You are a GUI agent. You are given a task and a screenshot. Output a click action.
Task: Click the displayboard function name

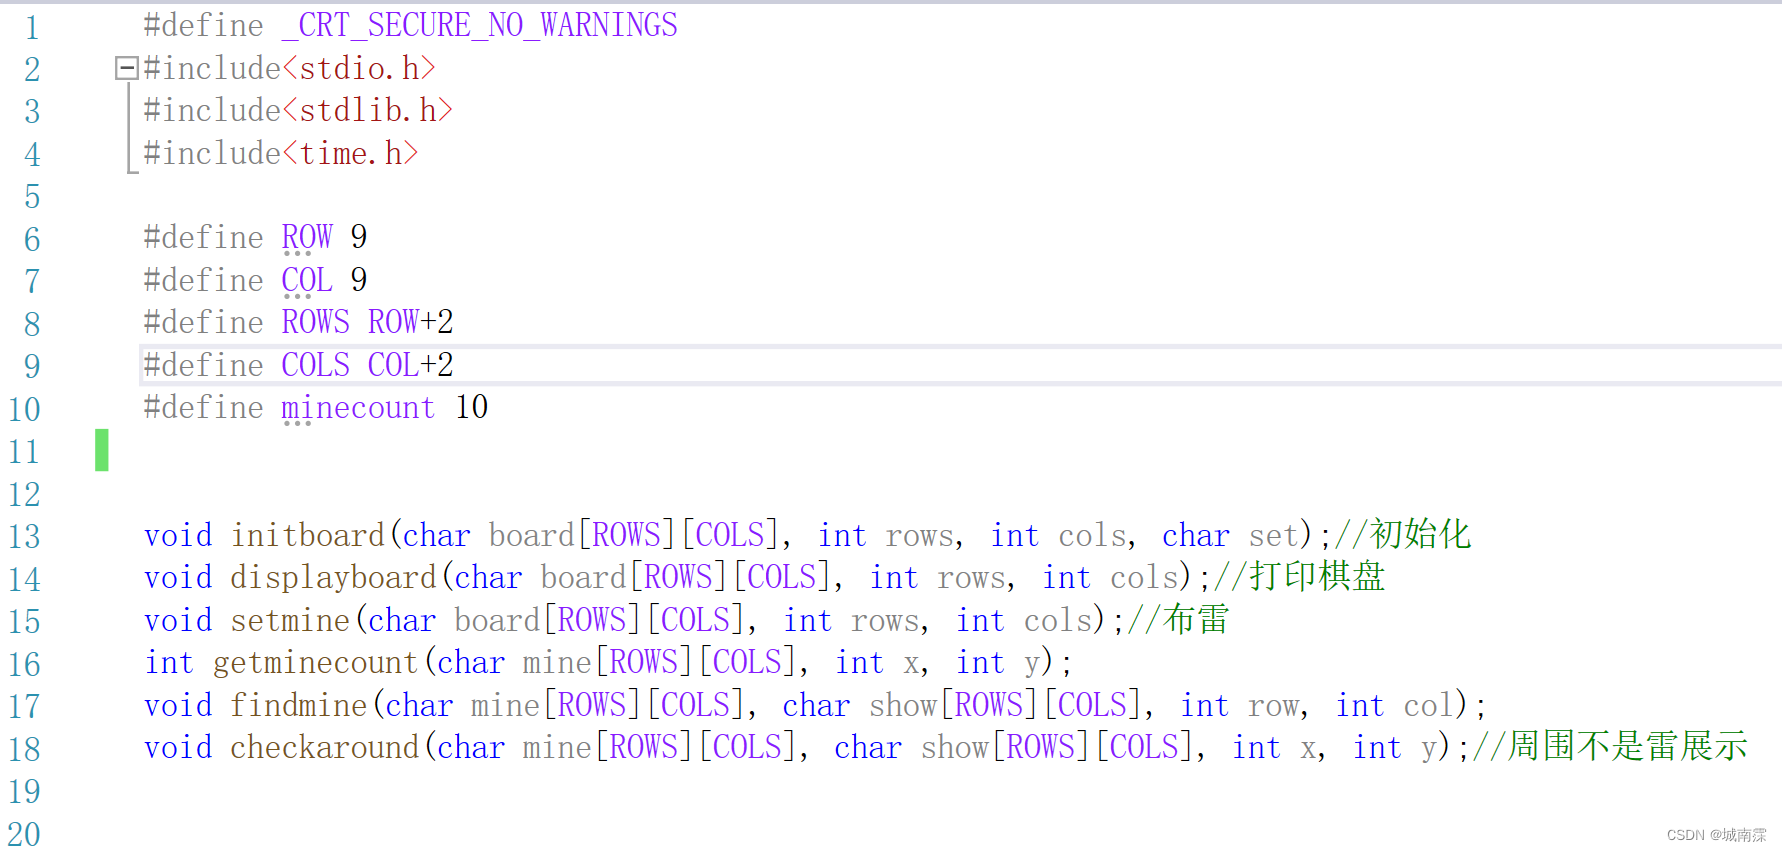click(x=334, y=577)
